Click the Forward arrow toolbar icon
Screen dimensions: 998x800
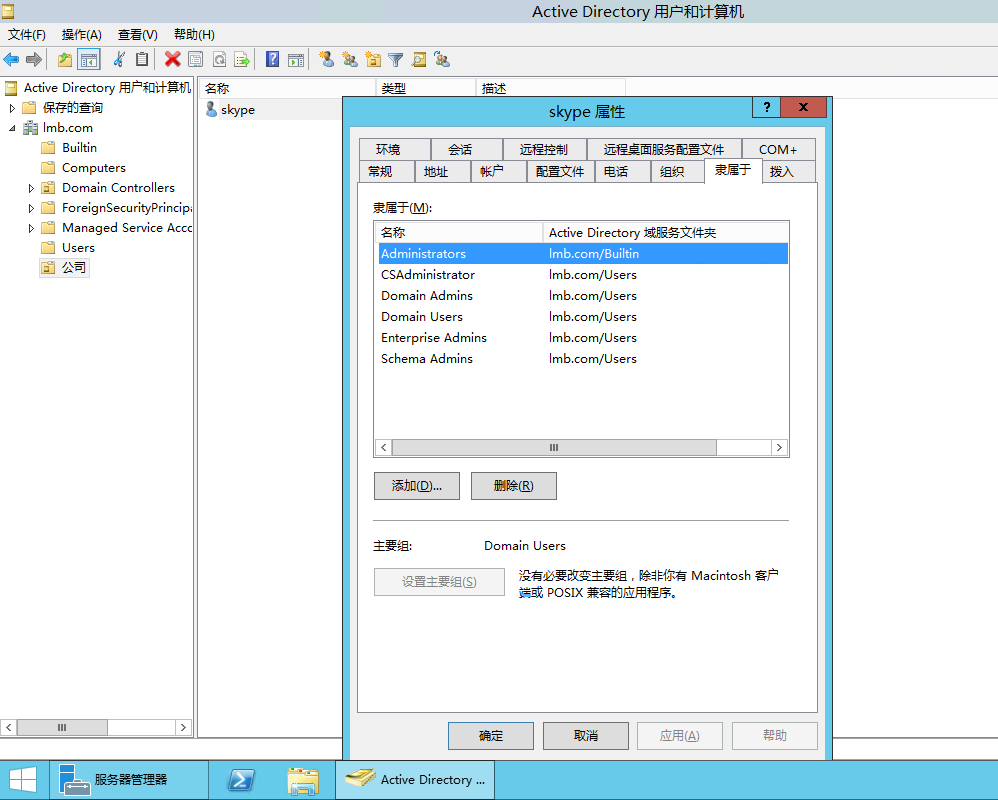click(x=34, y=60)
